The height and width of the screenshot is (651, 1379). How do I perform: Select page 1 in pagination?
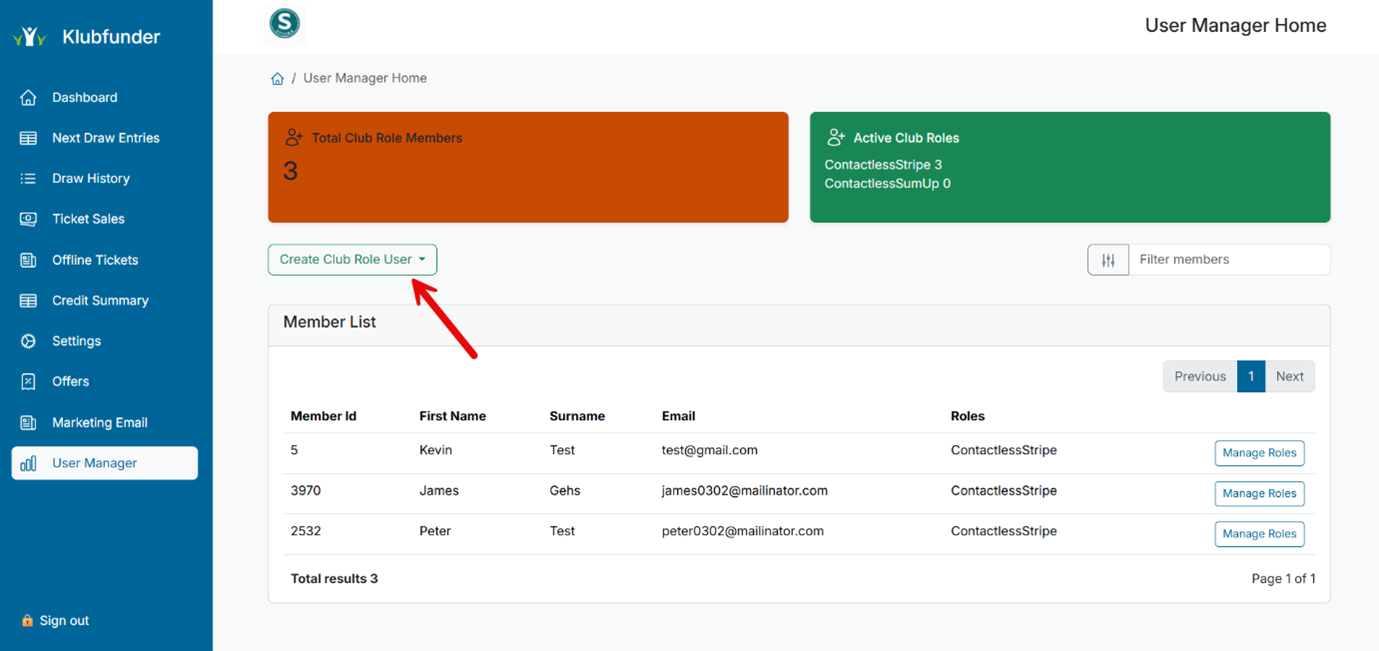pyautogui.click(x=1251, y=377)
